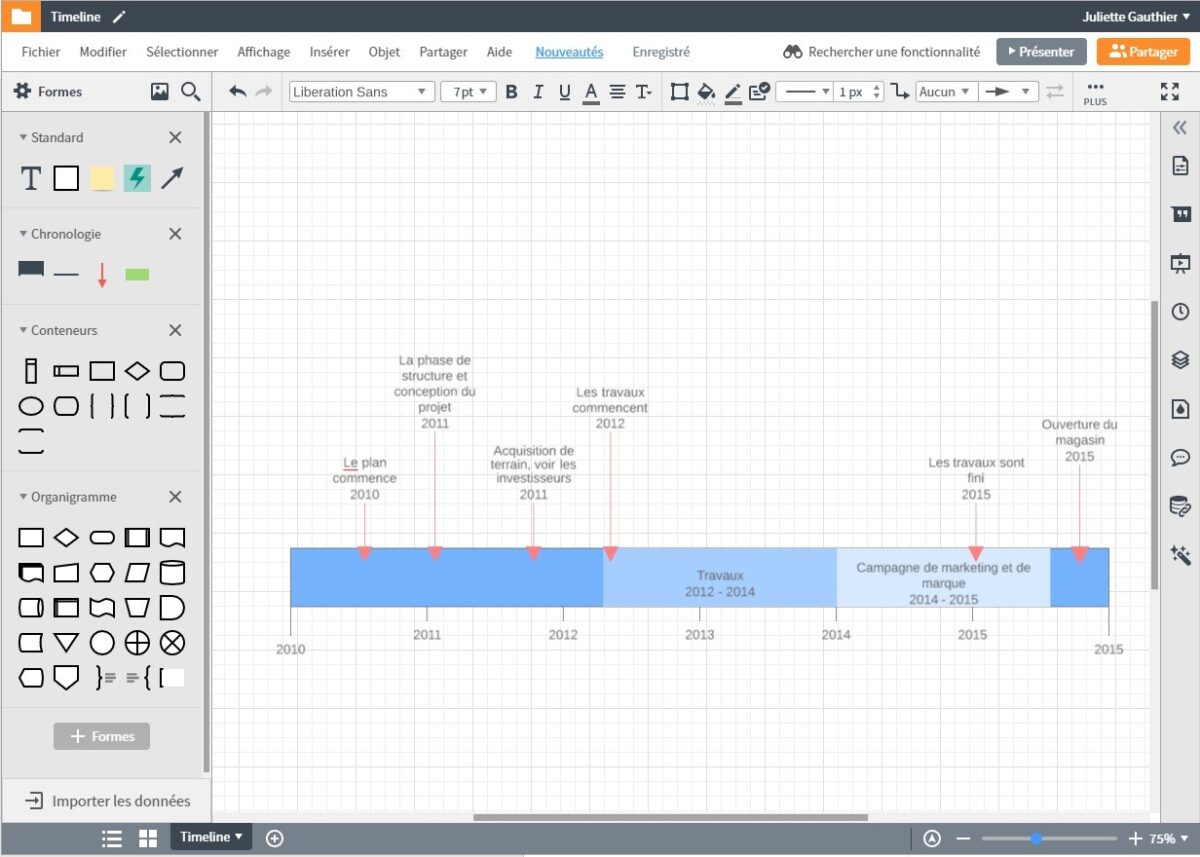This screenshot has height=857, width=1200.
Task: Click the orange folder documents icon
Action: tap(21, 16)
